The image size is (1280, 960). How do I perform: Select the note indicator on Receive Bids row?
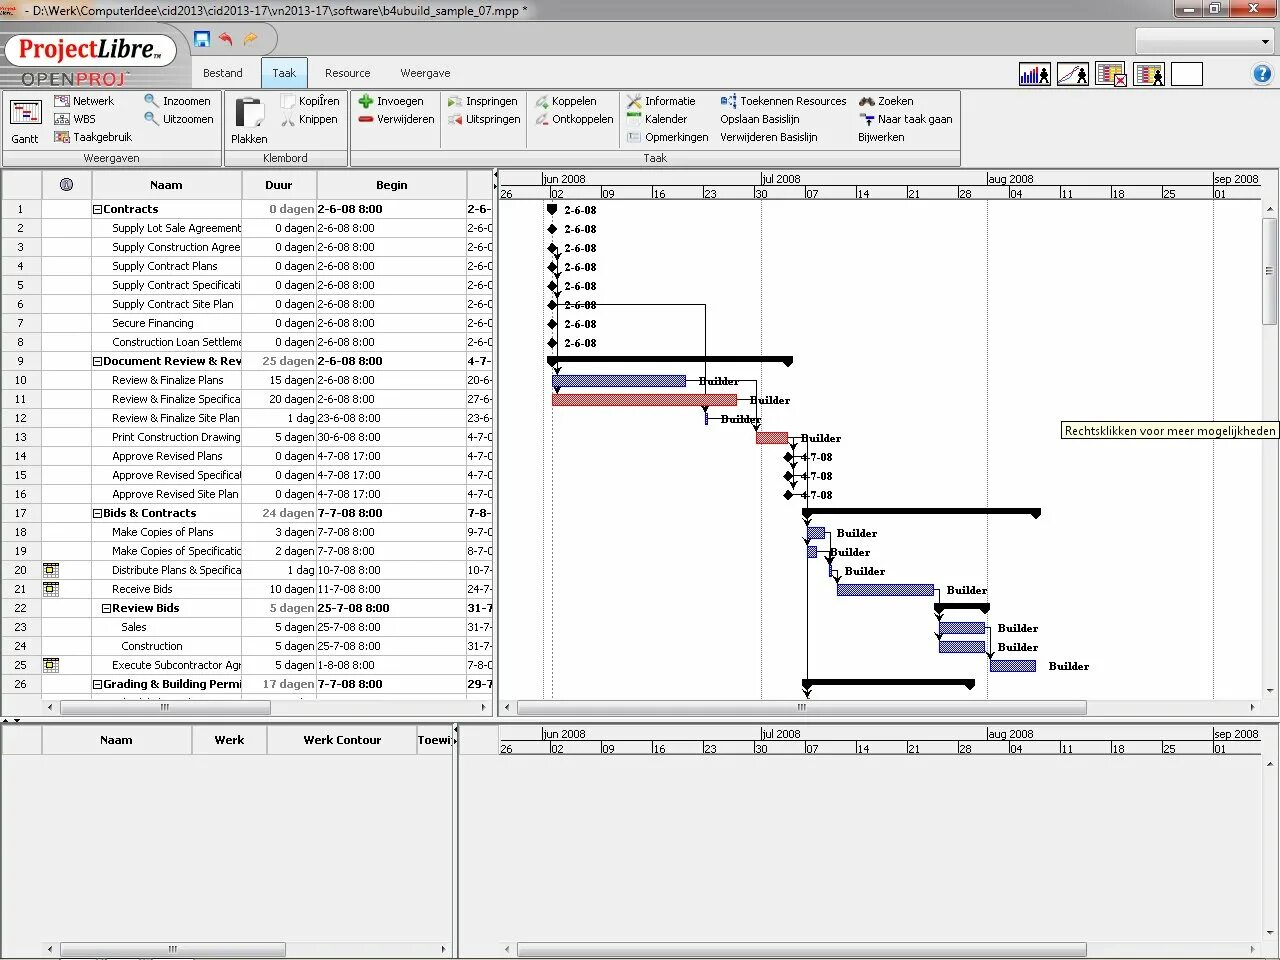(50, 589)
